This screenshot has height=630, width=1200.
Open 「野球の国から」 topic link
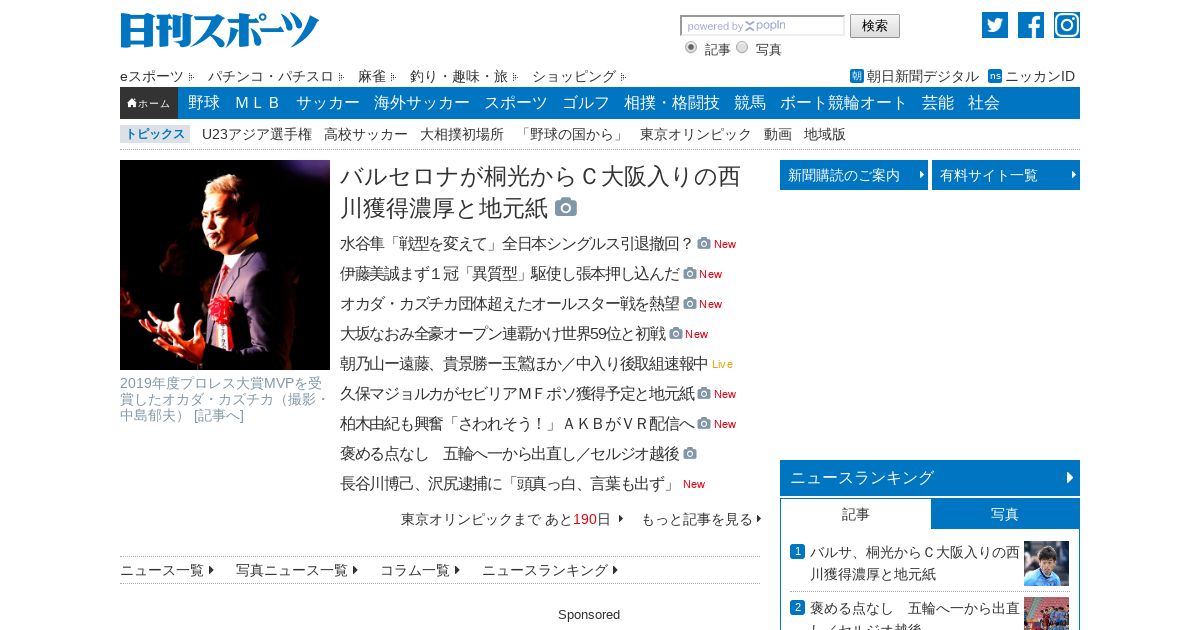pos(572,134)
